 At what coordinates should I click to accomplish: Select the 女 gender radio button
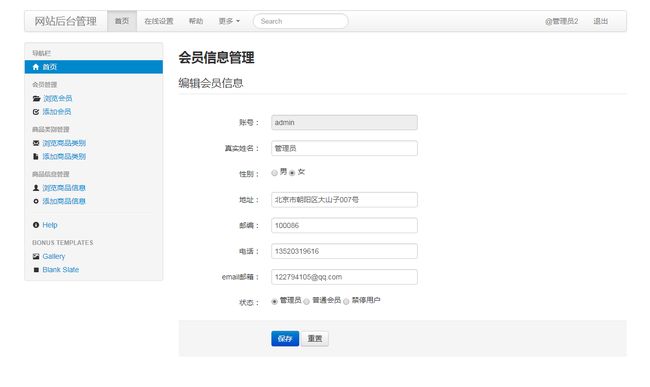tap(292, 173)
